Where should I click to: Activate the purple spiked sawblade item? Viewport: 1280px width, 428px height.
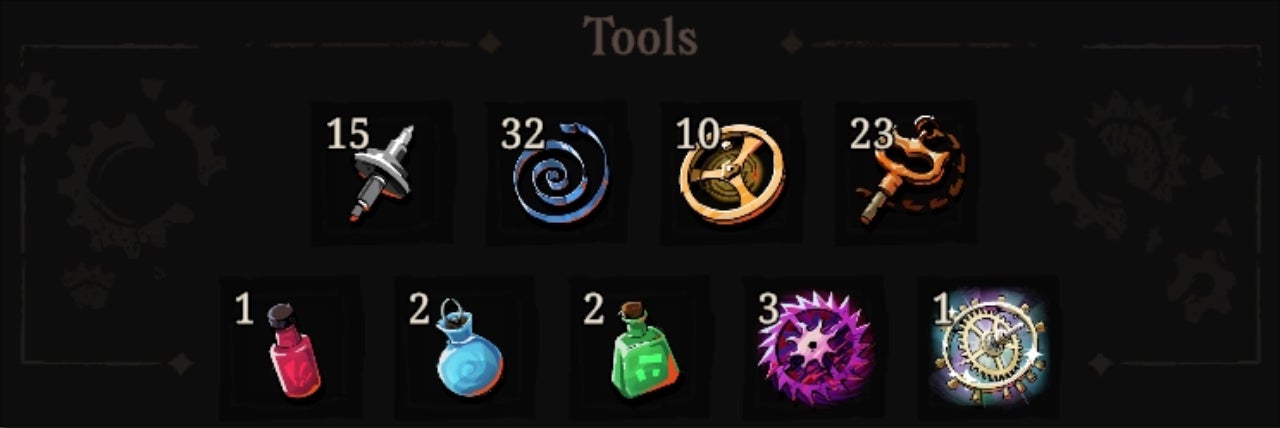pyautogui.click(x=816, y=348)
